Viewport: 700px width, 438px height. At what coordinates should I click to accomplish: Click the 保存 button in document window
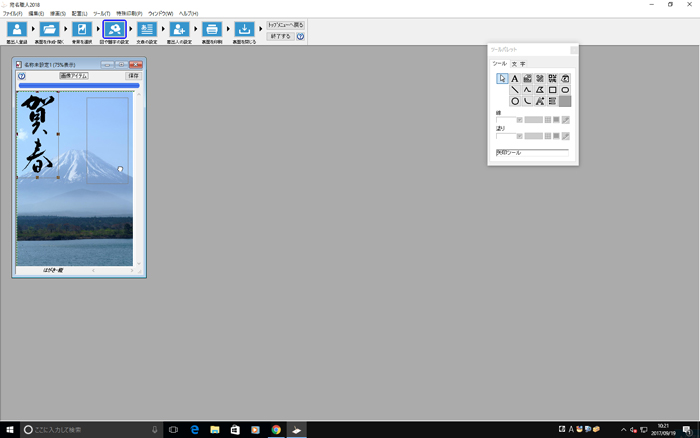[133, 75]
